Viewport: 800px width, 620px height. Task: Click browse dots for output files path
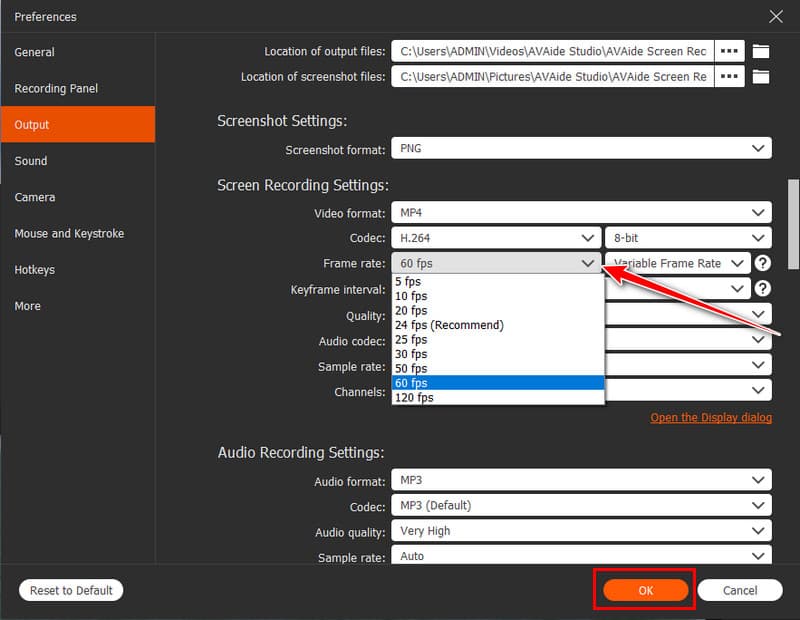coord(730,51)
